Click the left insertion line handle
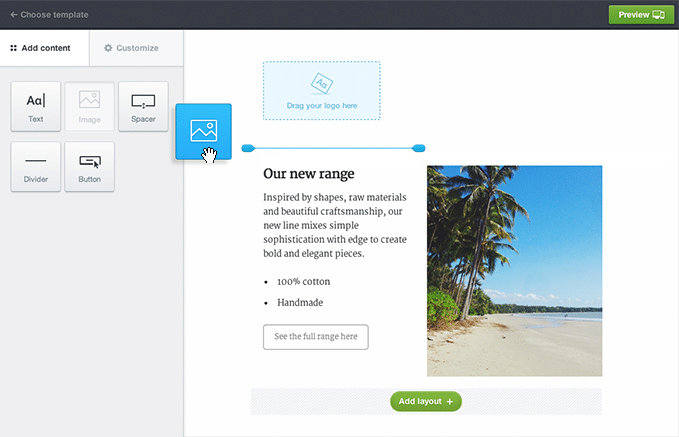The width and height of the screenshot is (679, 437). (248, 148)
